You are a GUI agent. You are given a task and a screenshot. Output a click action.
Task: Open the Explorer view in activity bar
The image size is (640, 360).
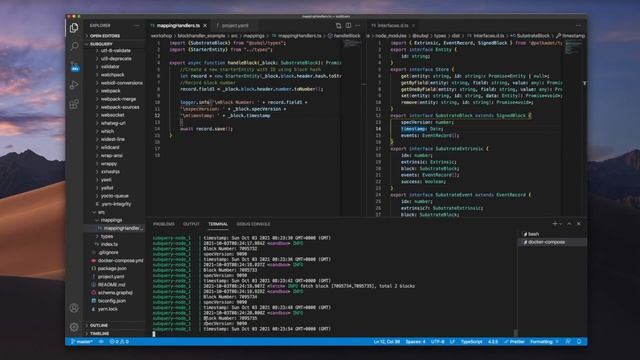(x=74, y=28)
